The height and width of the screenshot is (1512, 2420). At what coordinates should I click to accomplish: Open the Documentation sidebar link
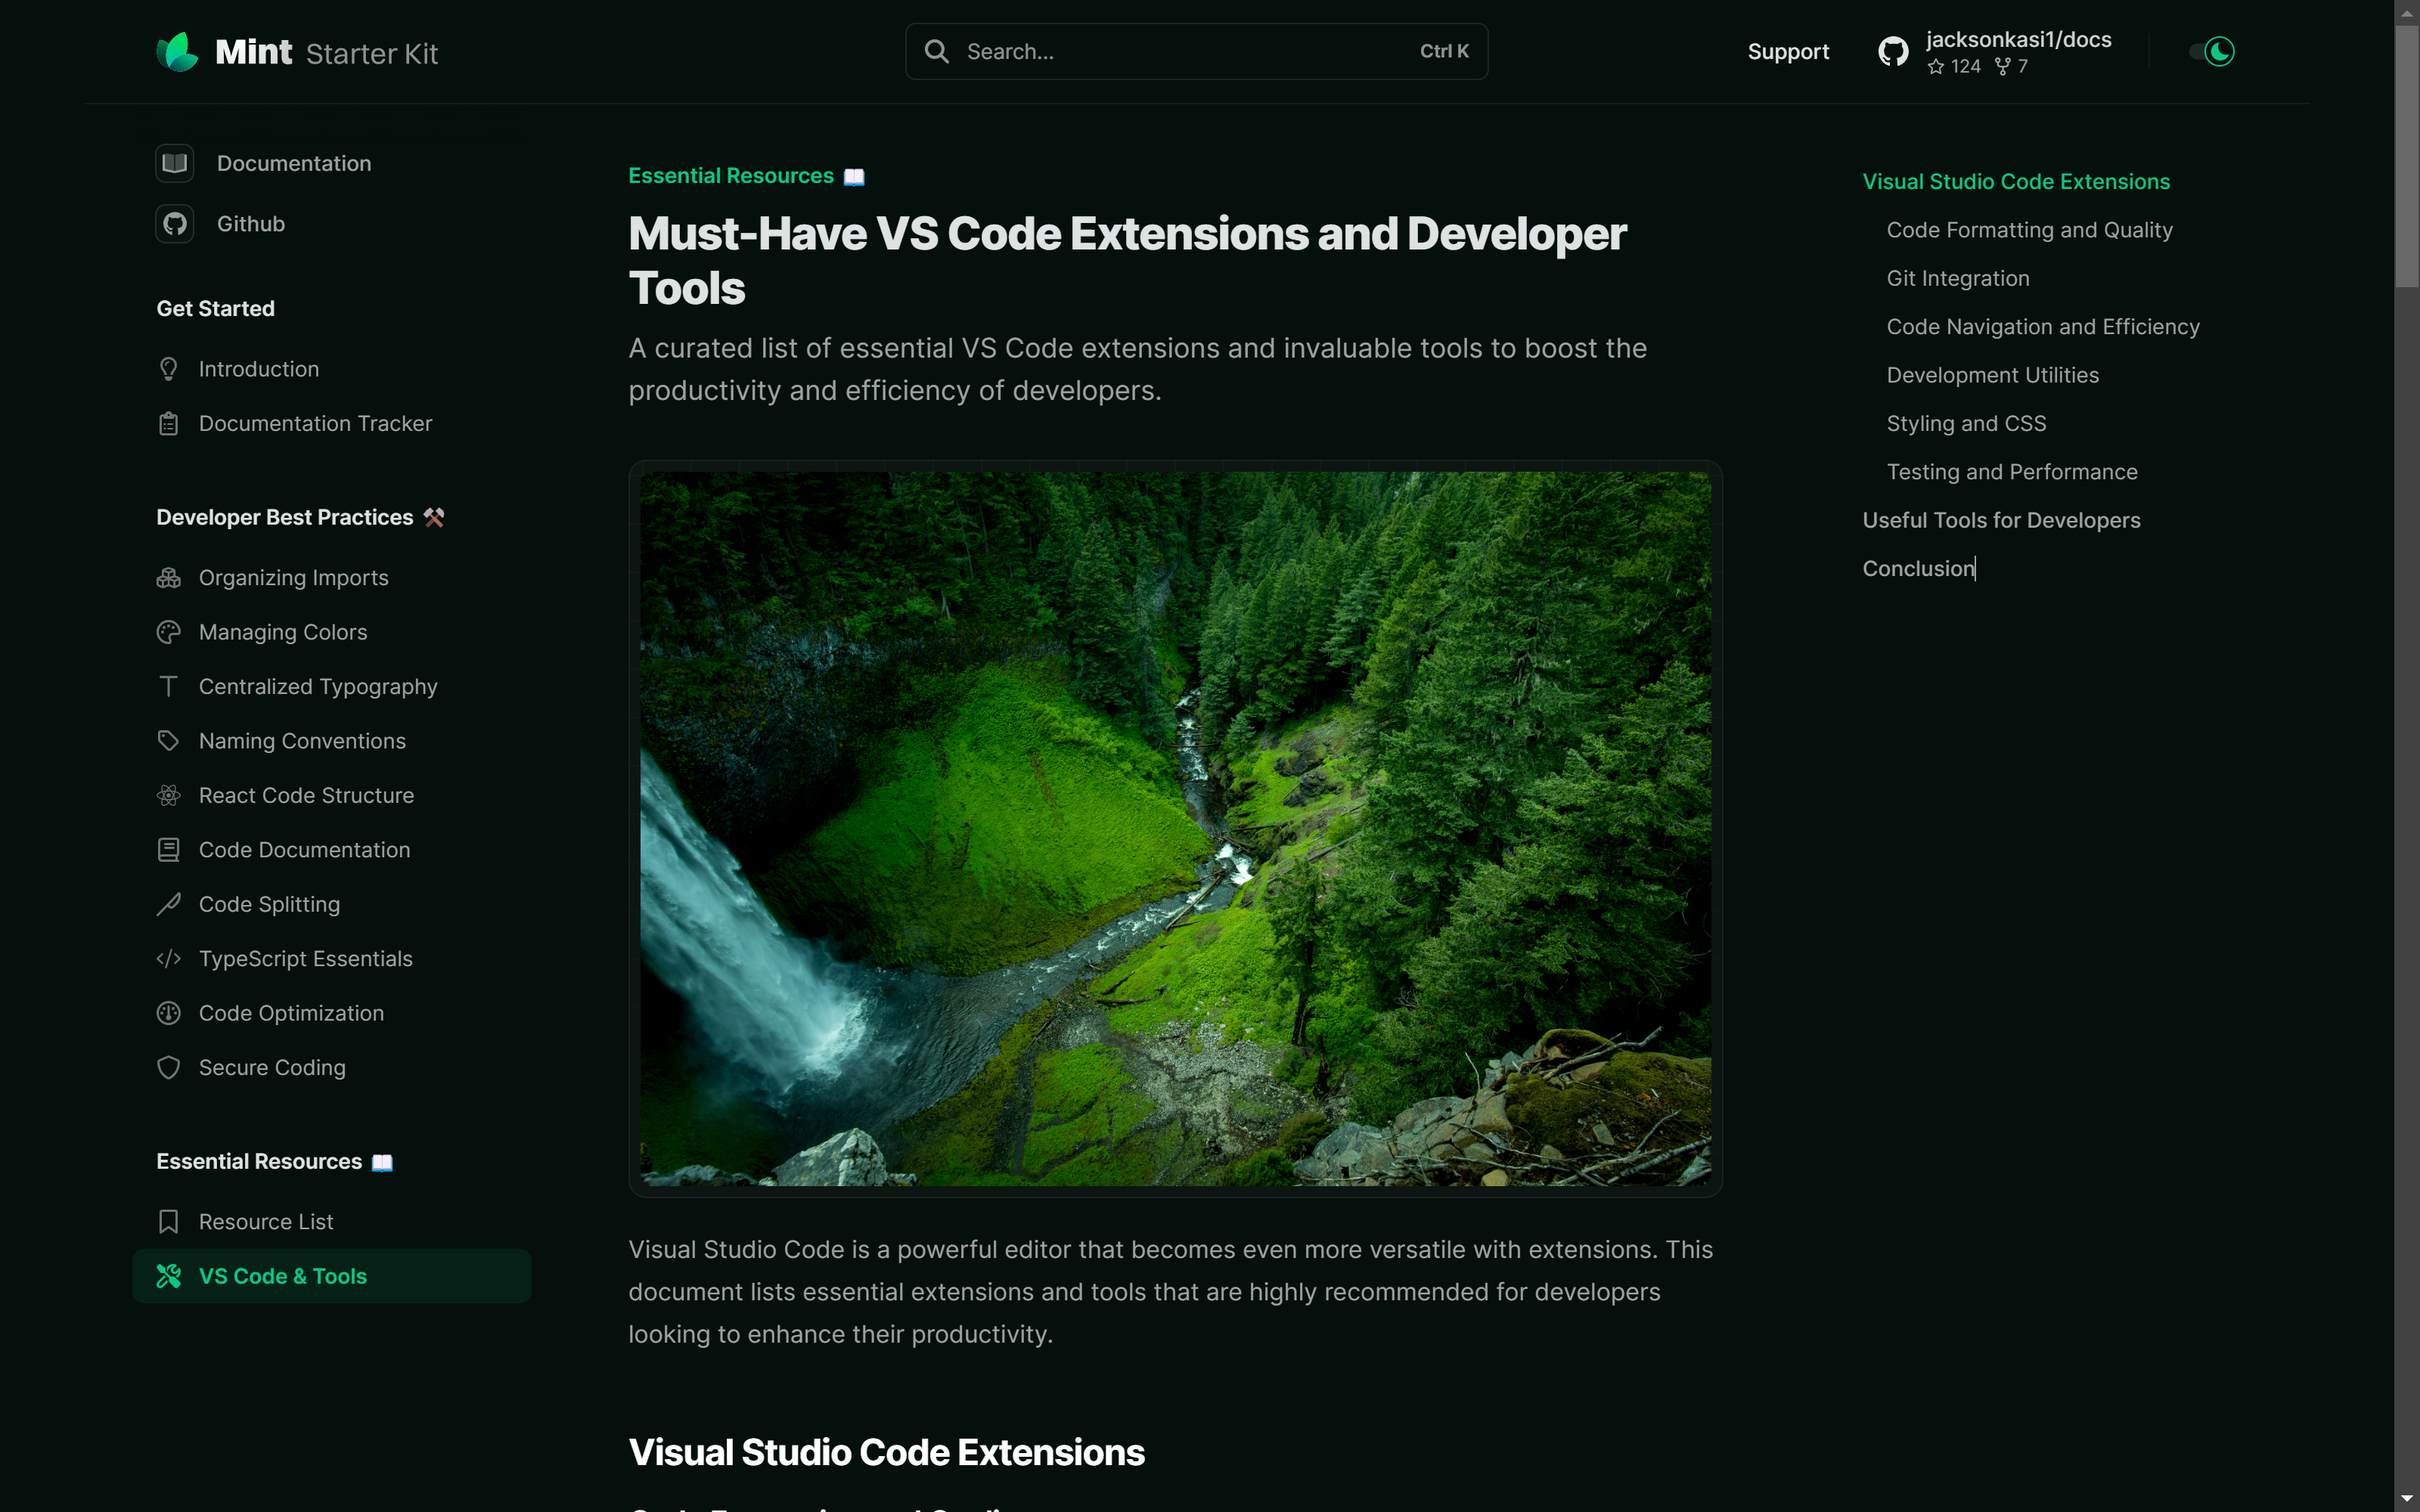pos(294,163)
